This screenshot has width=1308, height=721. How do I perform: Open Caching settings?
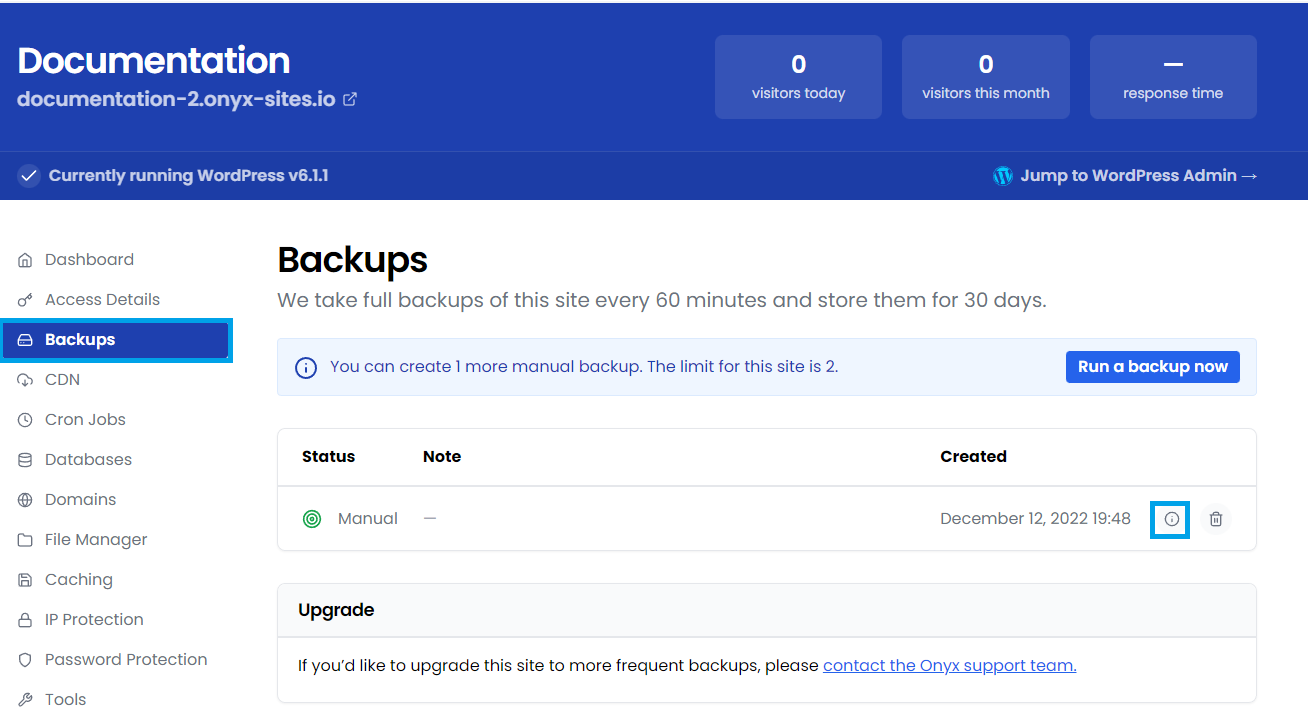coord(78,580)
